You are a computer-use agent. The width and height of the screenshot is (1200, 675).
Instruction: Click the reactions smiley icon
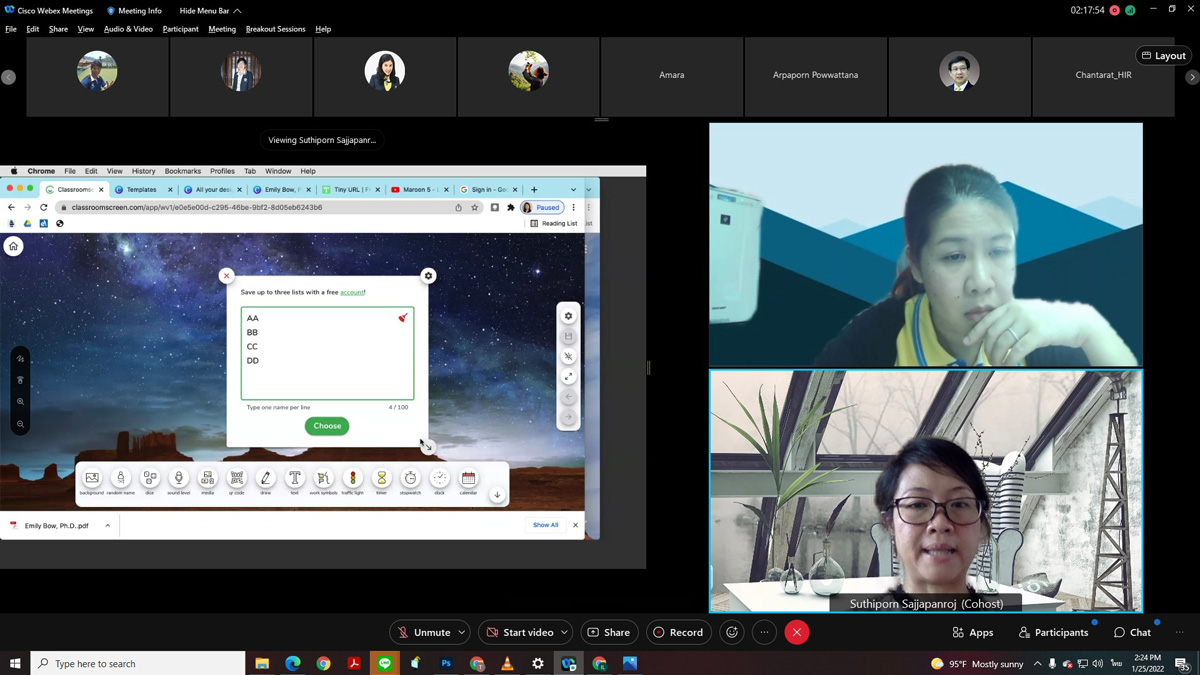(x=732, y=632)
